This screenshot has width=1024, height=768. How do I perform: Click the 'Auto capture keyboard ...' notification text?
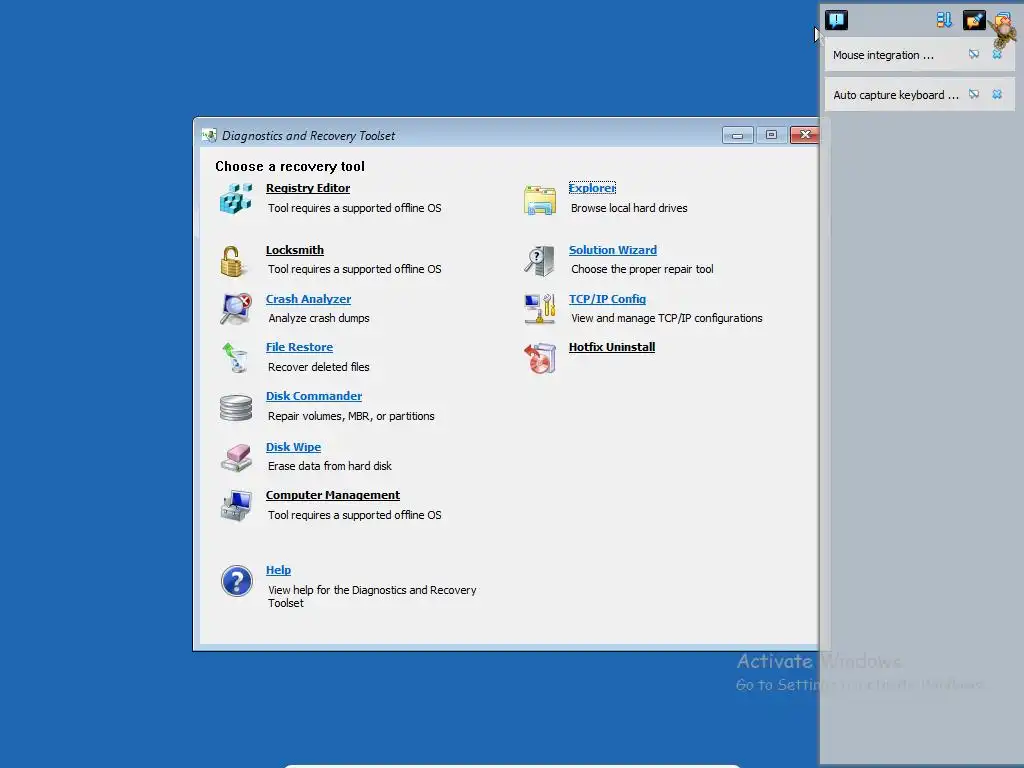[x=896, y=95]
